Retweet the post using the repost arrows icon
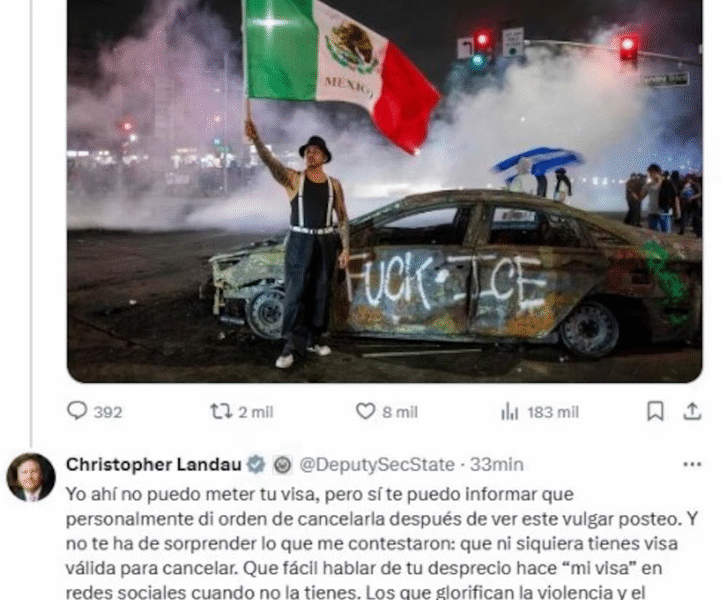The height and width of the screenshot is (600, 722). pyautogui.click(x=221, y=411)
